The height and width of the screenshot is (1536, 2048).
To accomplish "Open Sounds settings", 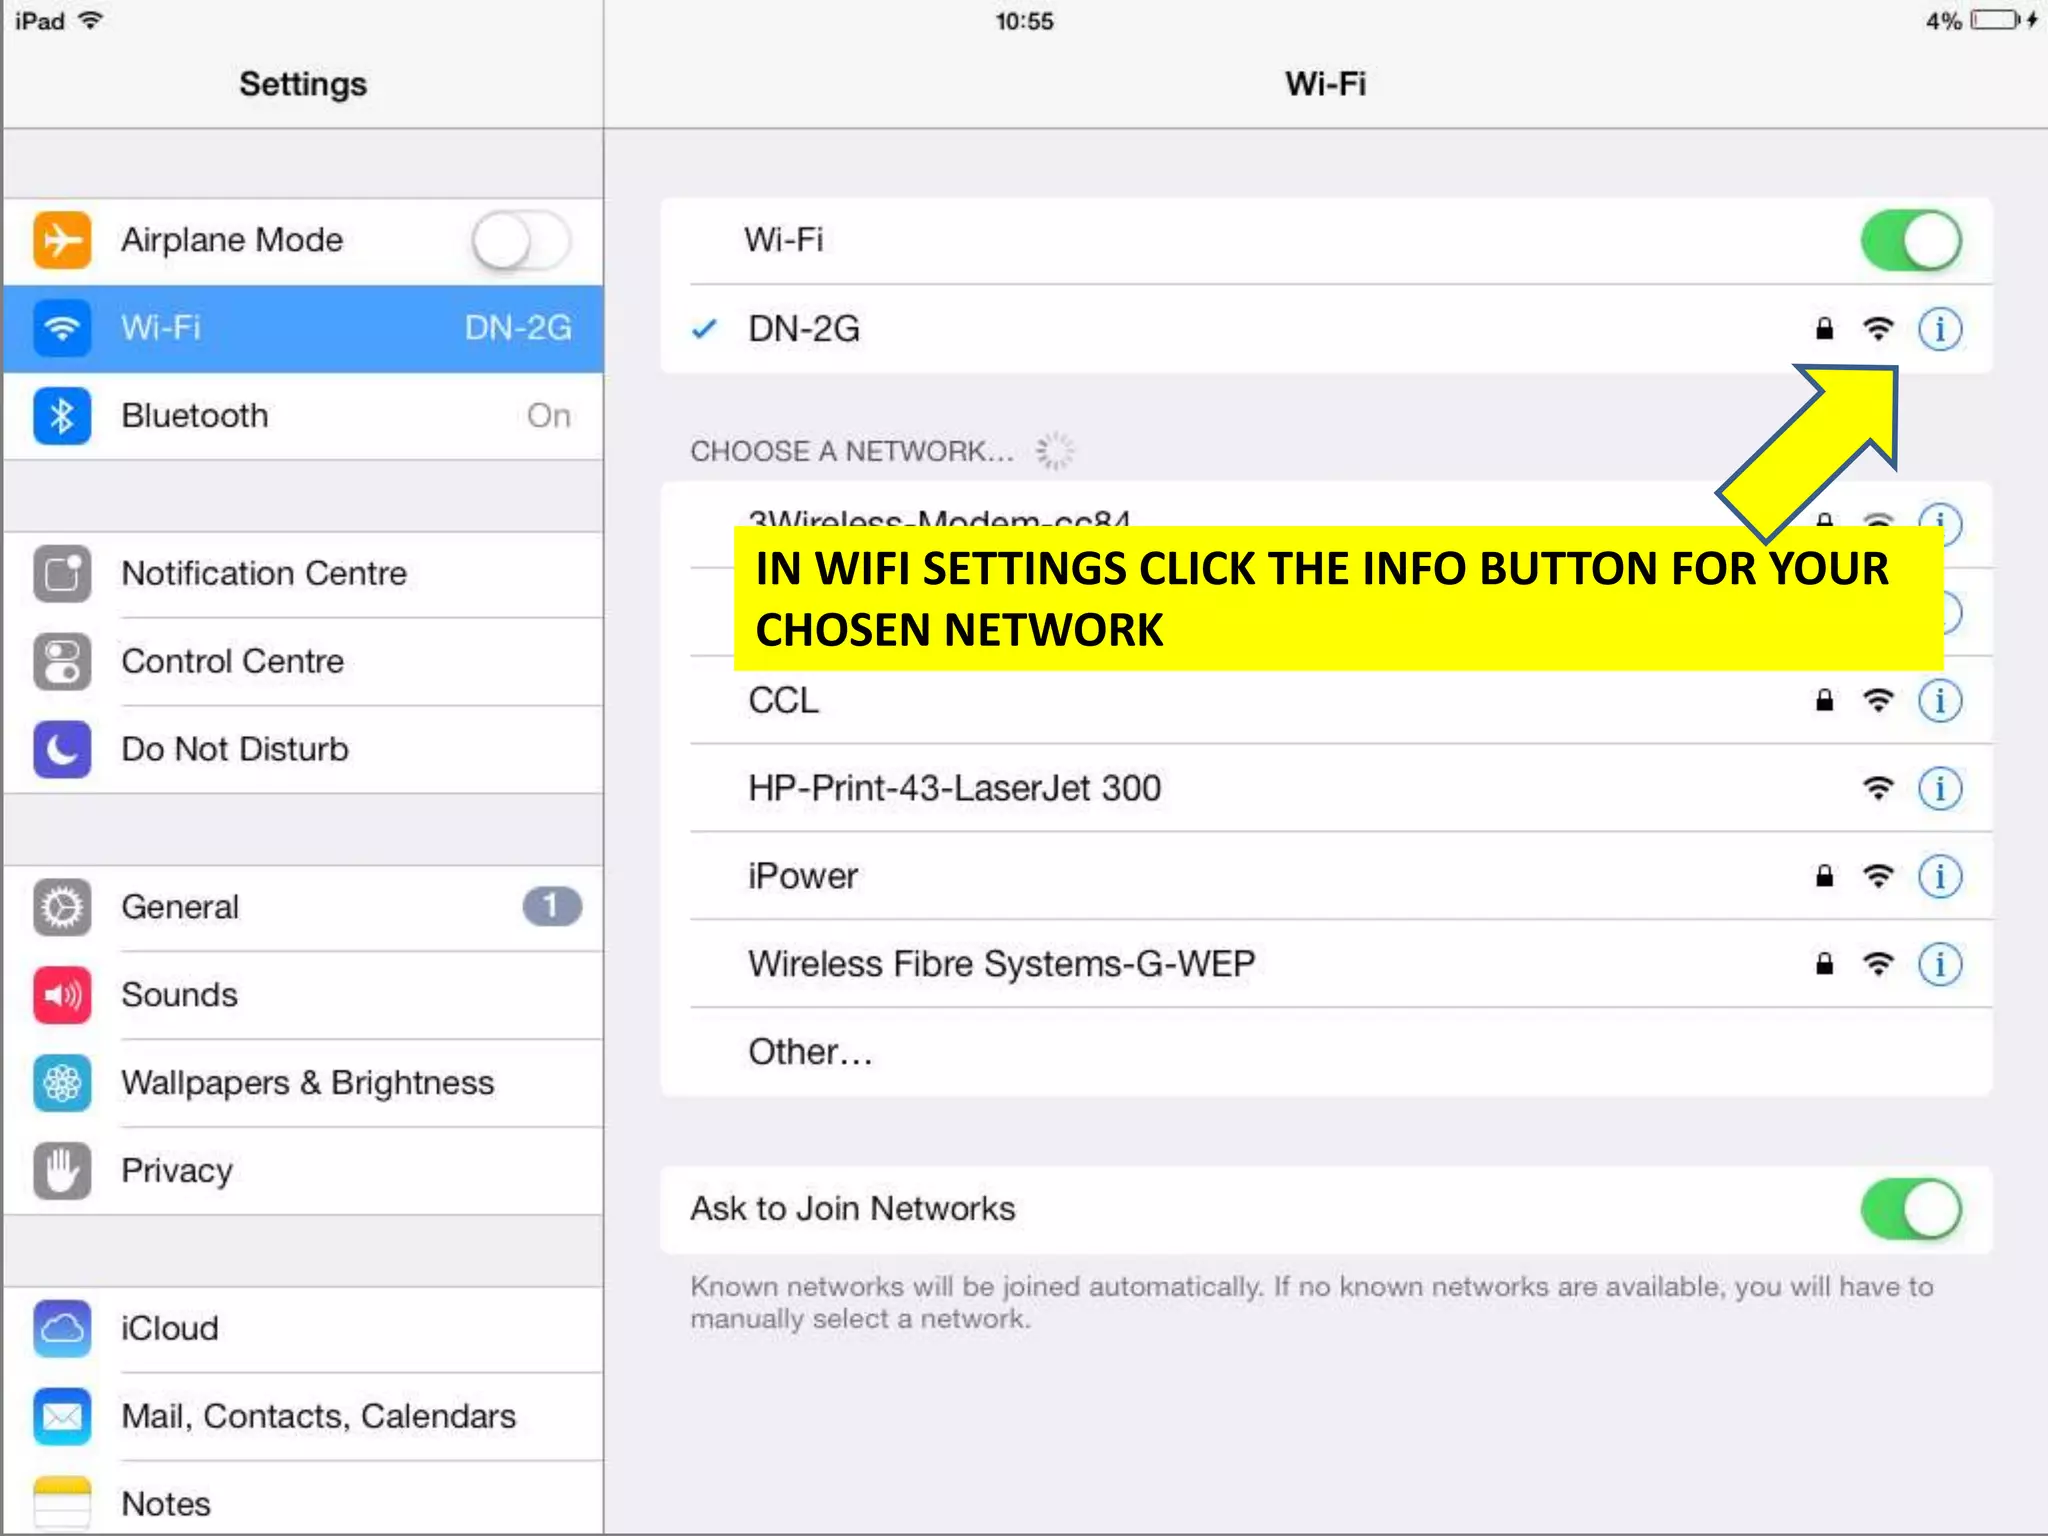I will (303, 995).
